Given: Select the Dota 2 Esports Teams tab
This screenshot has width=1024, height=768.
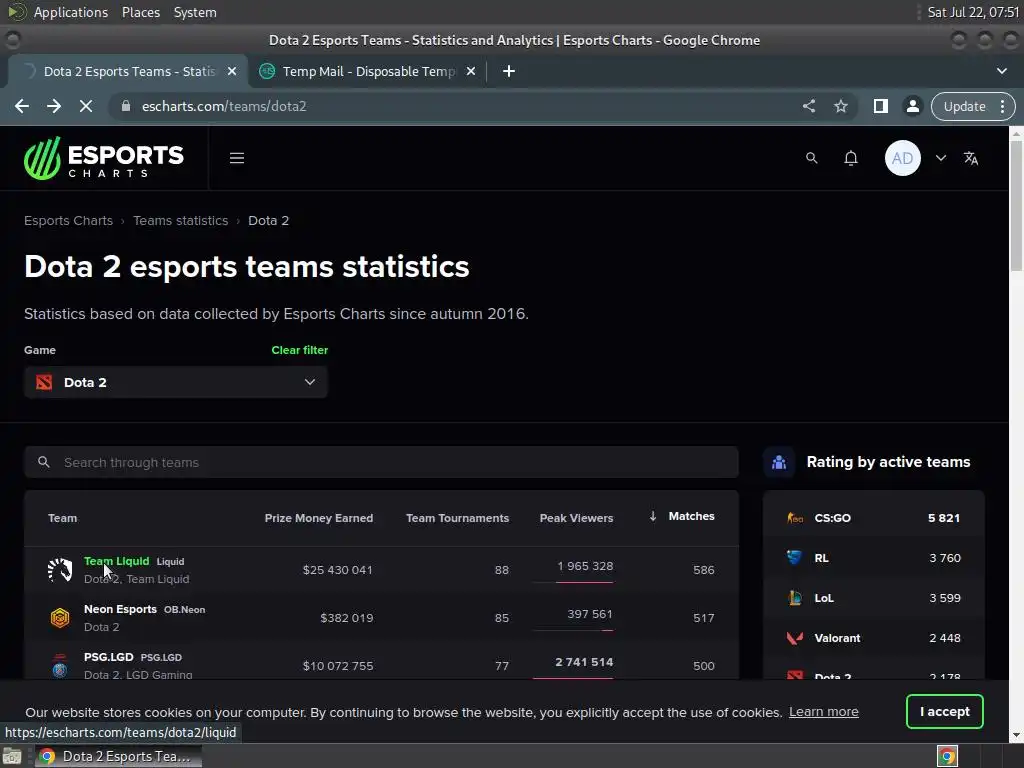Looking at the screenshot, I should point(127,71).
